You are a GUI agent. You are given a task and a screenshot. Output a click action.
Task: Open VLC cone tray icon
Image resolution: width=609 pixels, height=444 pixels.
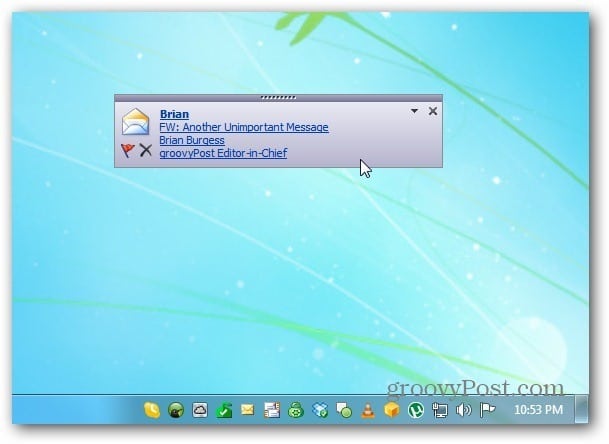[x=368, y=410]
